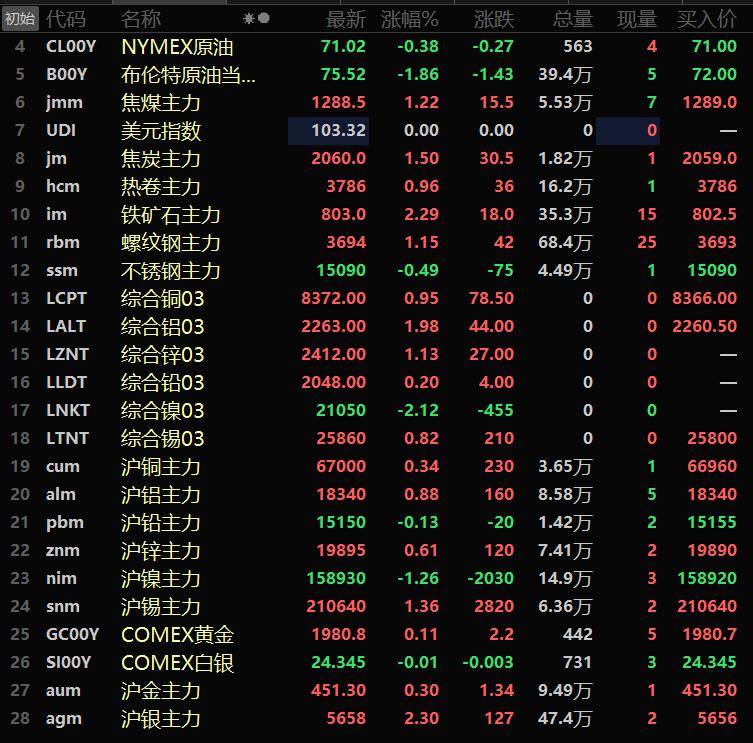Select the 焦煤主力 row
Image resolution: width=753 pixels, height=743 pixels.
coord(376,102)
